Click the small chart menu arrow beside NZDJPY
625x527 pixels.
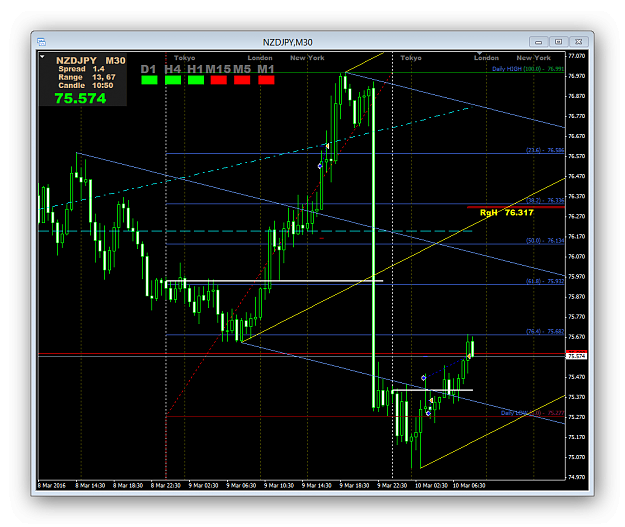point(42,57)
